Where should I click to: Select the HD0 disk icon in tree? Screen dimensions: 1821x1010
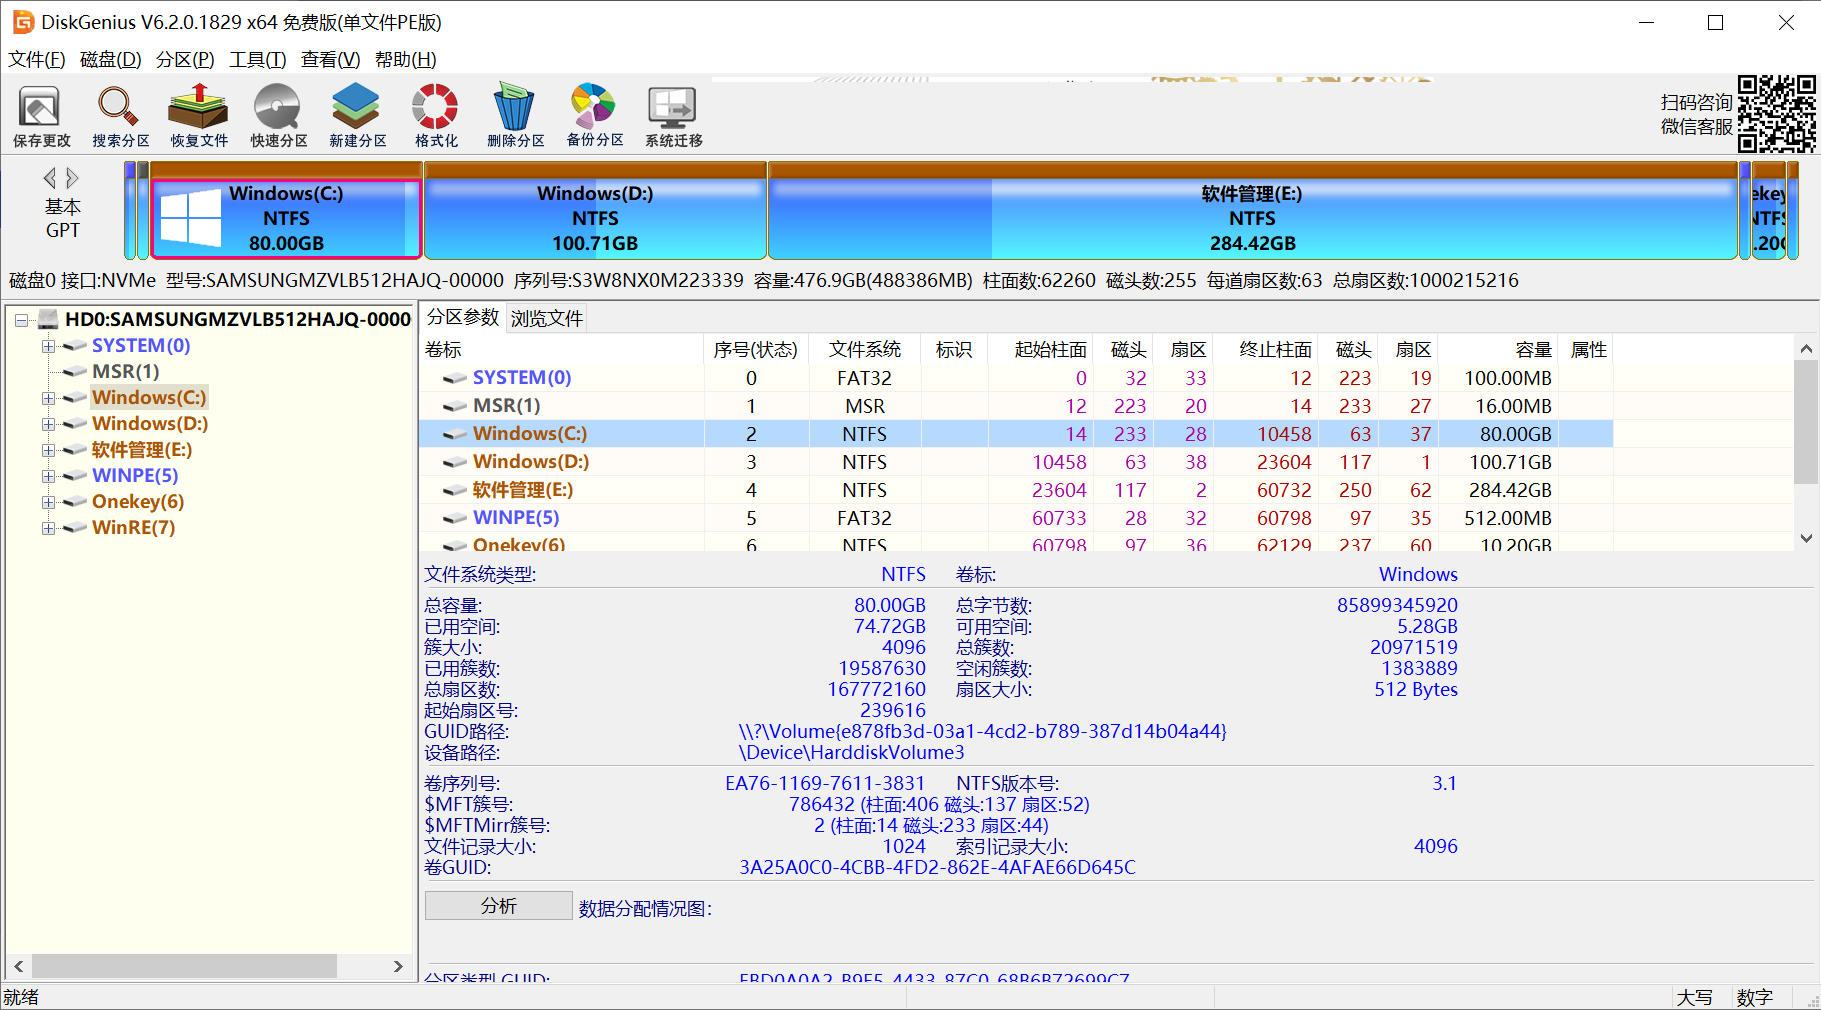coord(48,320)
